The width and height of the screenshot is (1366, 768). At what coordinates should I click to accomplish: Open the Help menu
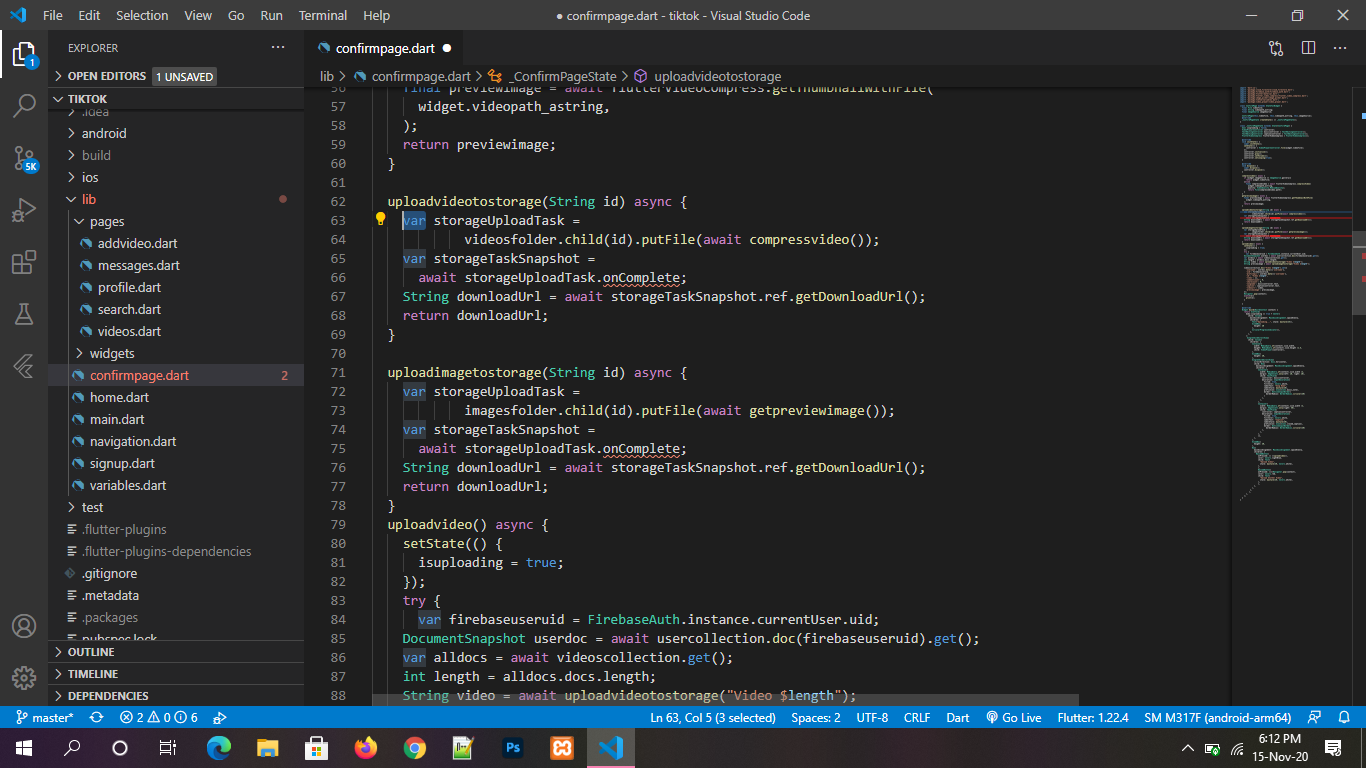(377, 15)
